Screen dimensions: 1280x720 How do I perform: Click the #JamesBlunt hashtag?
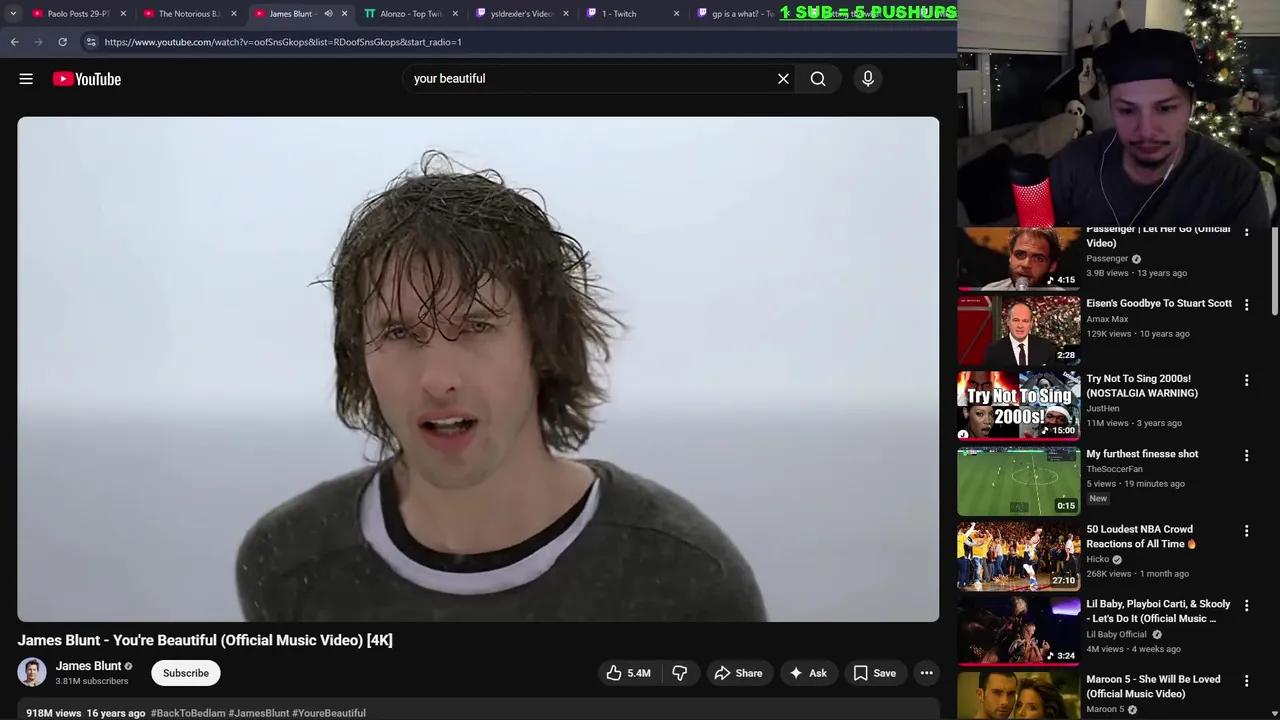point(258,713)
